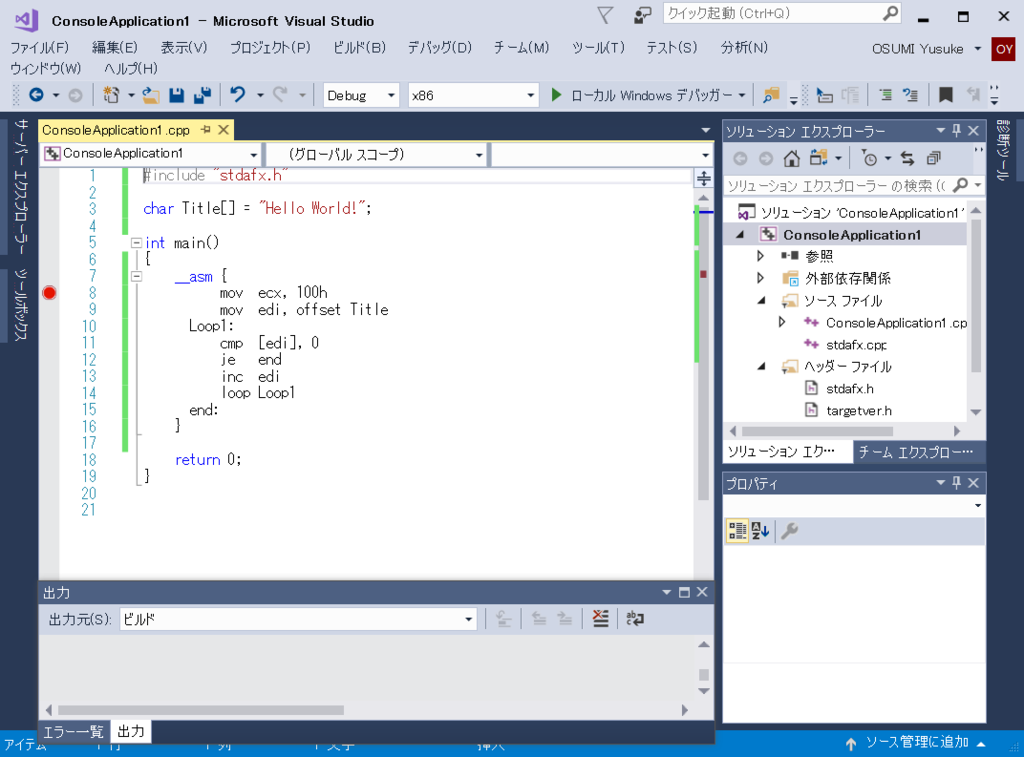Collapse the main() function outline box

coord(136,243)
